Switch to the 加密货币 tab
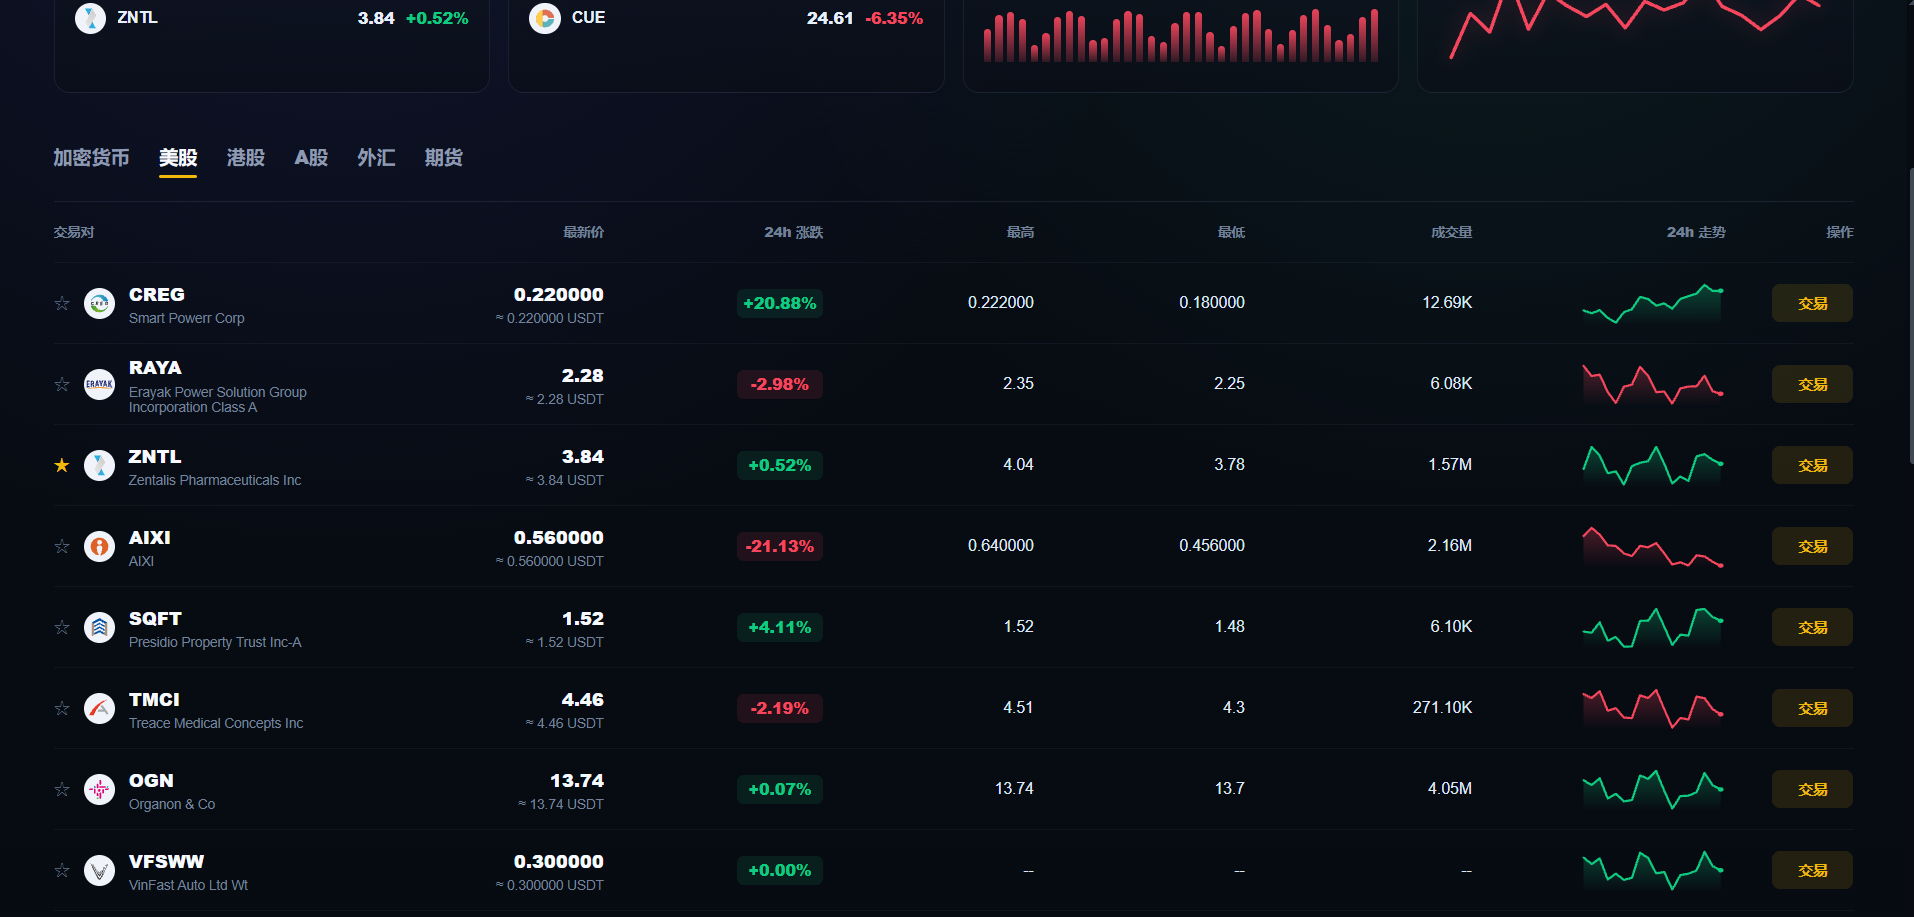This screenshot has height=917, width=1914. [91, 158]
